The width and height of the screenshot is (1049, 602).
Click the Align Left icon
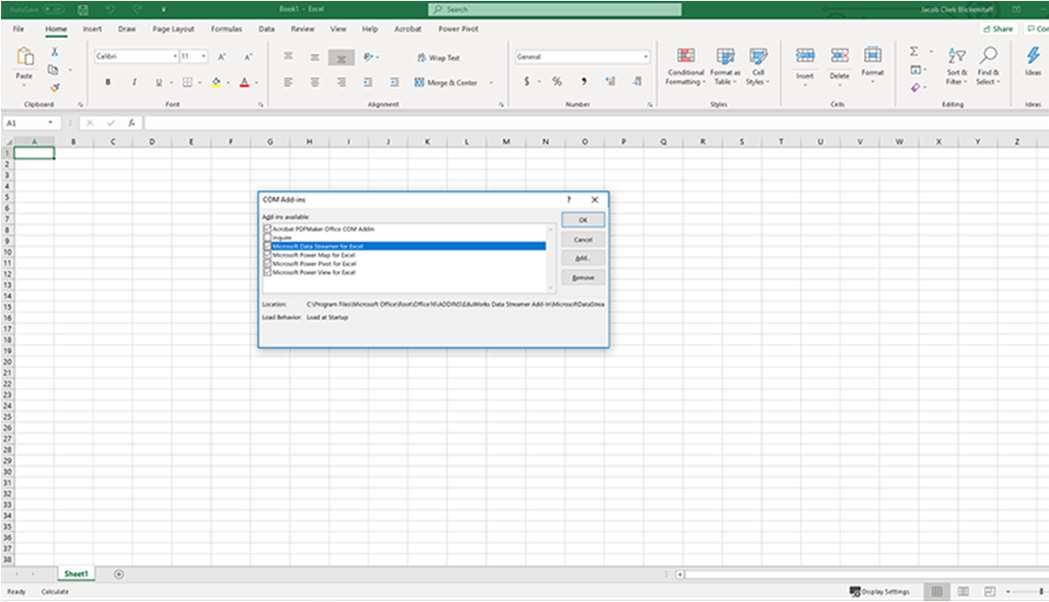coord(288,82)
